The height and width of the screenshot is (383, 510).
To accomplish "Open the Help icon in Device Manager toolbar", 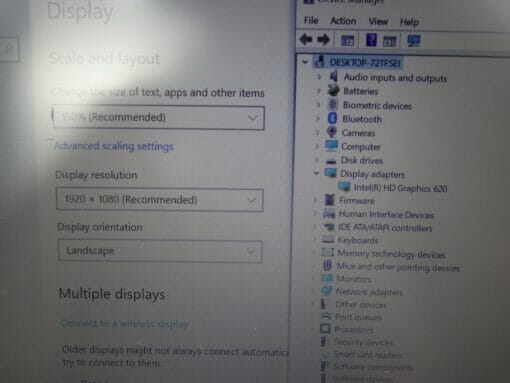I will pyautogui.click(x=371, y=40).
